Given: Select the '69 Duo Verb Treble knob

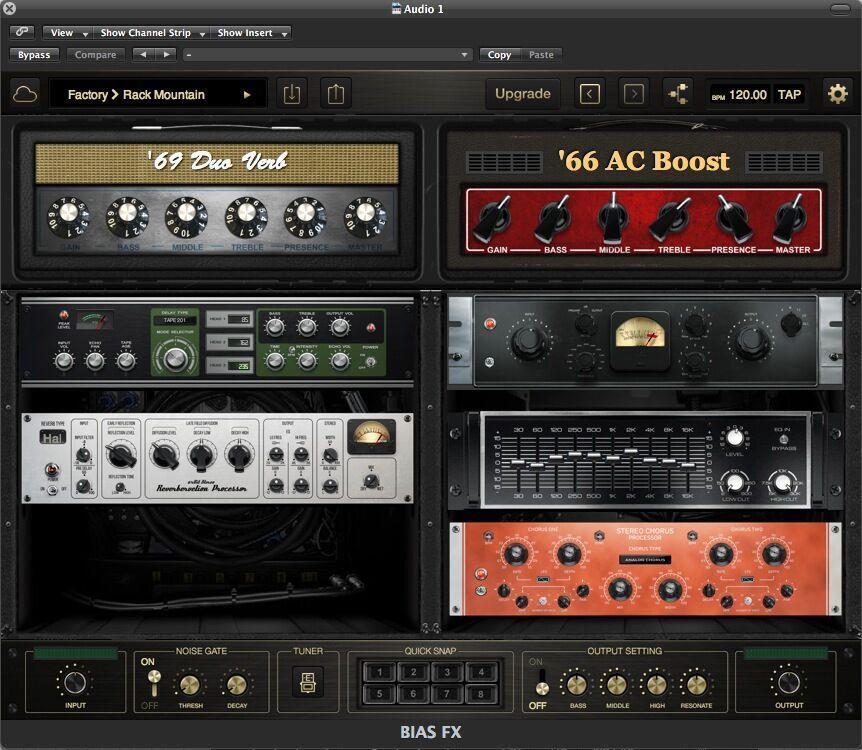Looking at the screenshot, I should coord(246,217).
